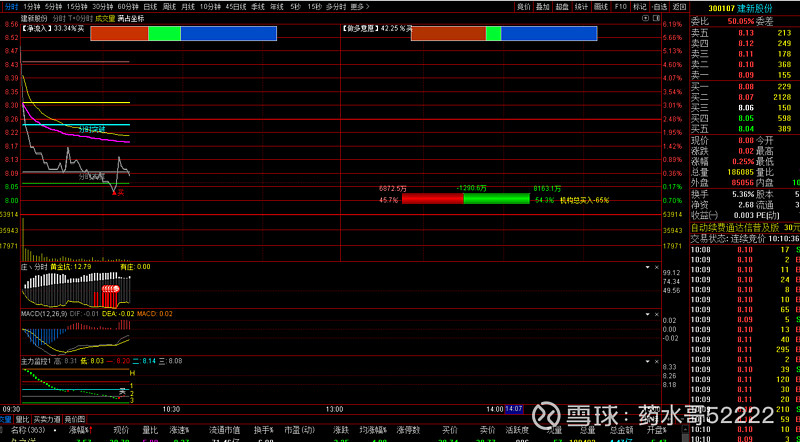800x442 pixels.
Task: Select the 10分钟 period tab
Action: (210, 7)
